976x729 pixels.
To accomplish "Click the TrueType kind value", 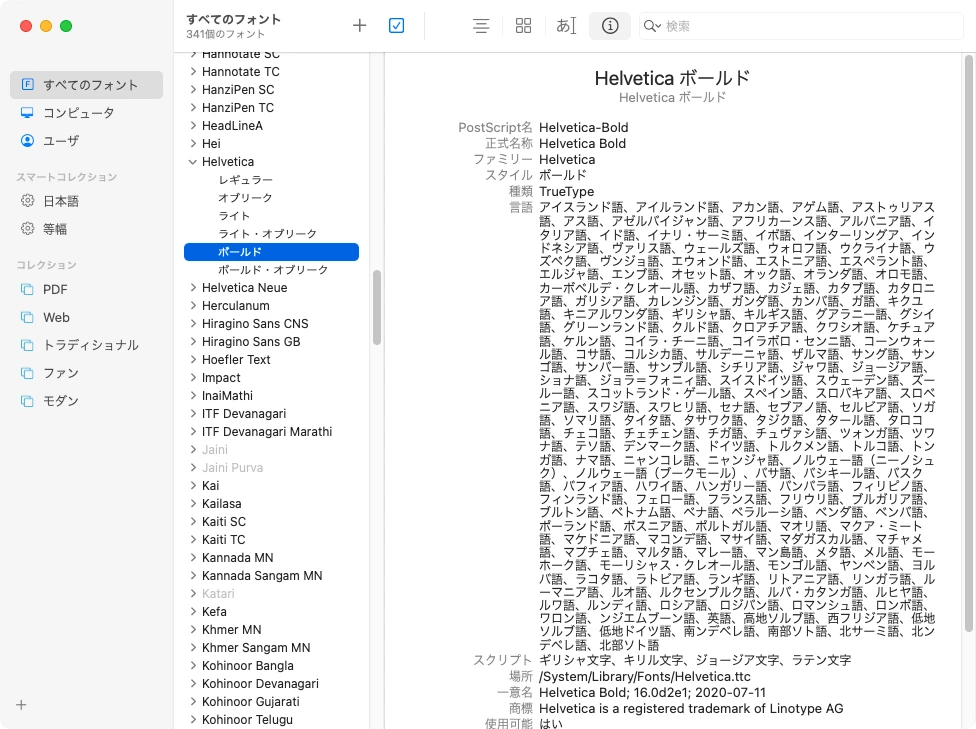I will [x=566, y=192].
